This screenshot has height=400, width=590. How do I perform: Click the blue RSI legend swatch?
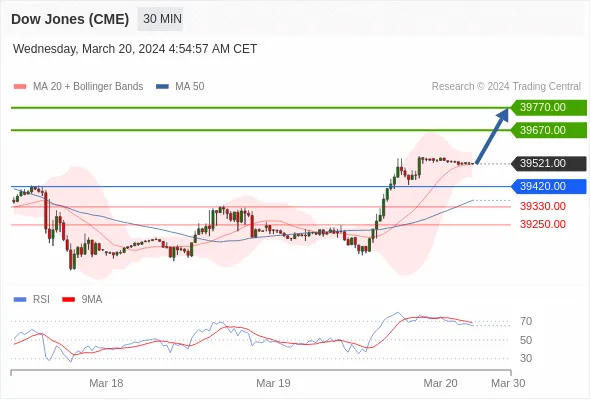pyautogui.click(x=20, y=300)
